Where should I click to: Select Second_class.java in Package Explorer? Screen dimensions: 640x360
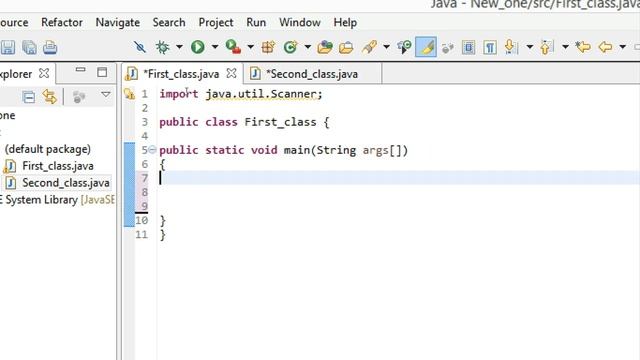[66, 183]
